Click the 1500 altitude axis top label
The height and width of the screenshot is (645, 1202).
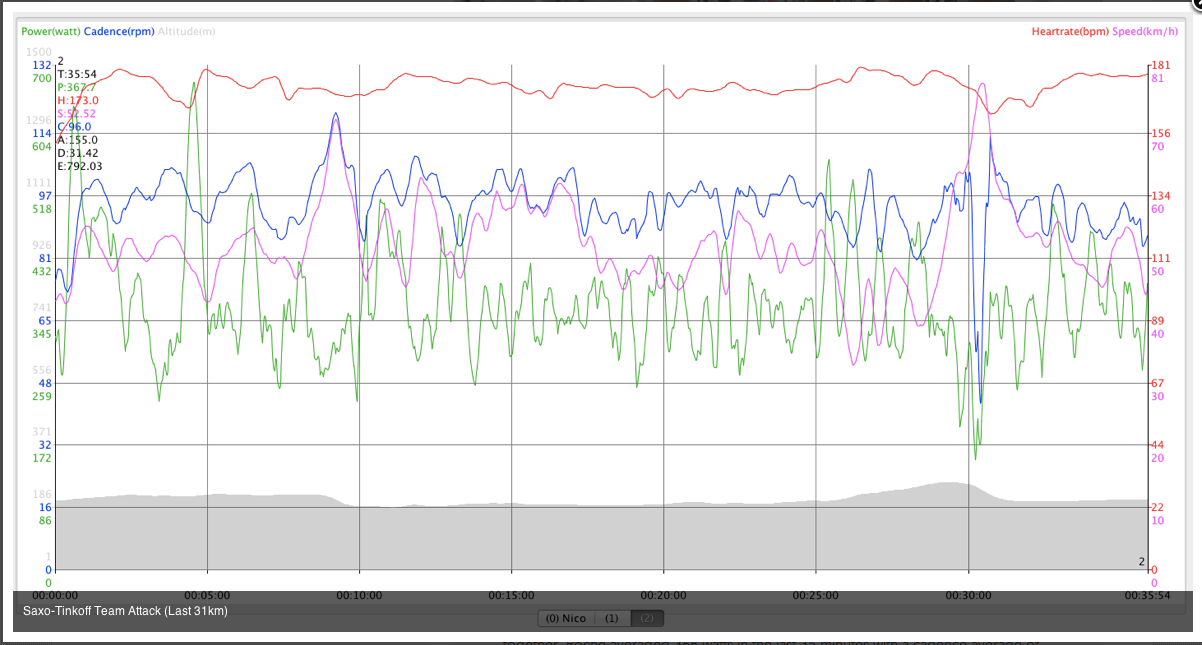[x=38, y=52]
